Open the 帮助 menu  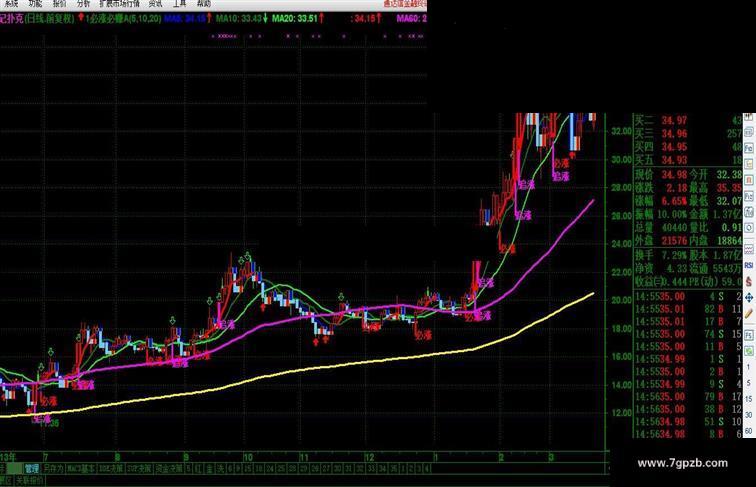[x=203, y=3]
